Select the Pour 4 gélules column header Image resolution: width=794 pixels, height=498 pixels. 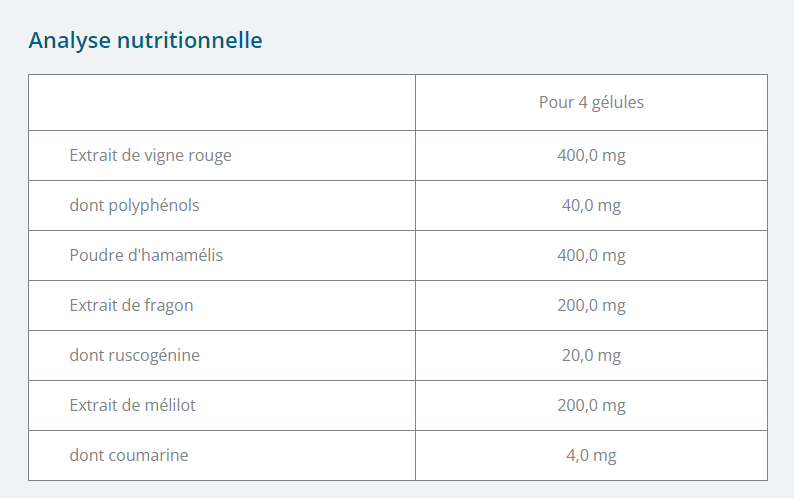(x=591, y=102)
